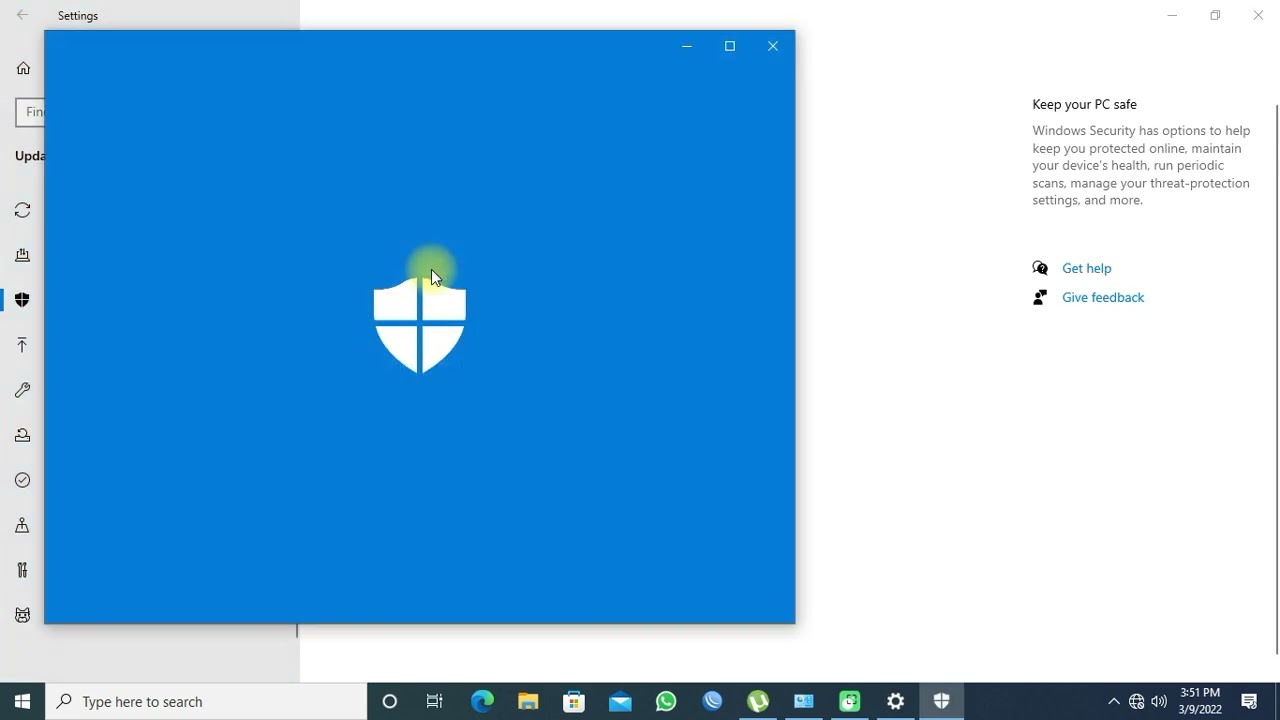Minimize the Settings window

(1172, 15)
